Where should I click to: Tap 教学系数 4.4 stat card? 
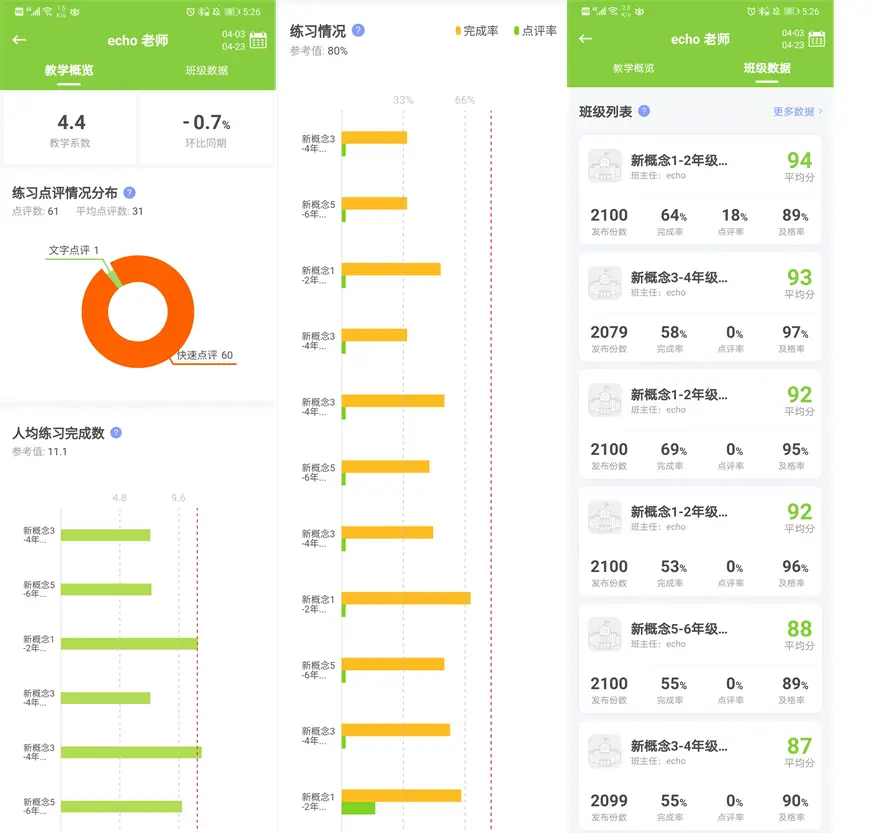point(70,129)
